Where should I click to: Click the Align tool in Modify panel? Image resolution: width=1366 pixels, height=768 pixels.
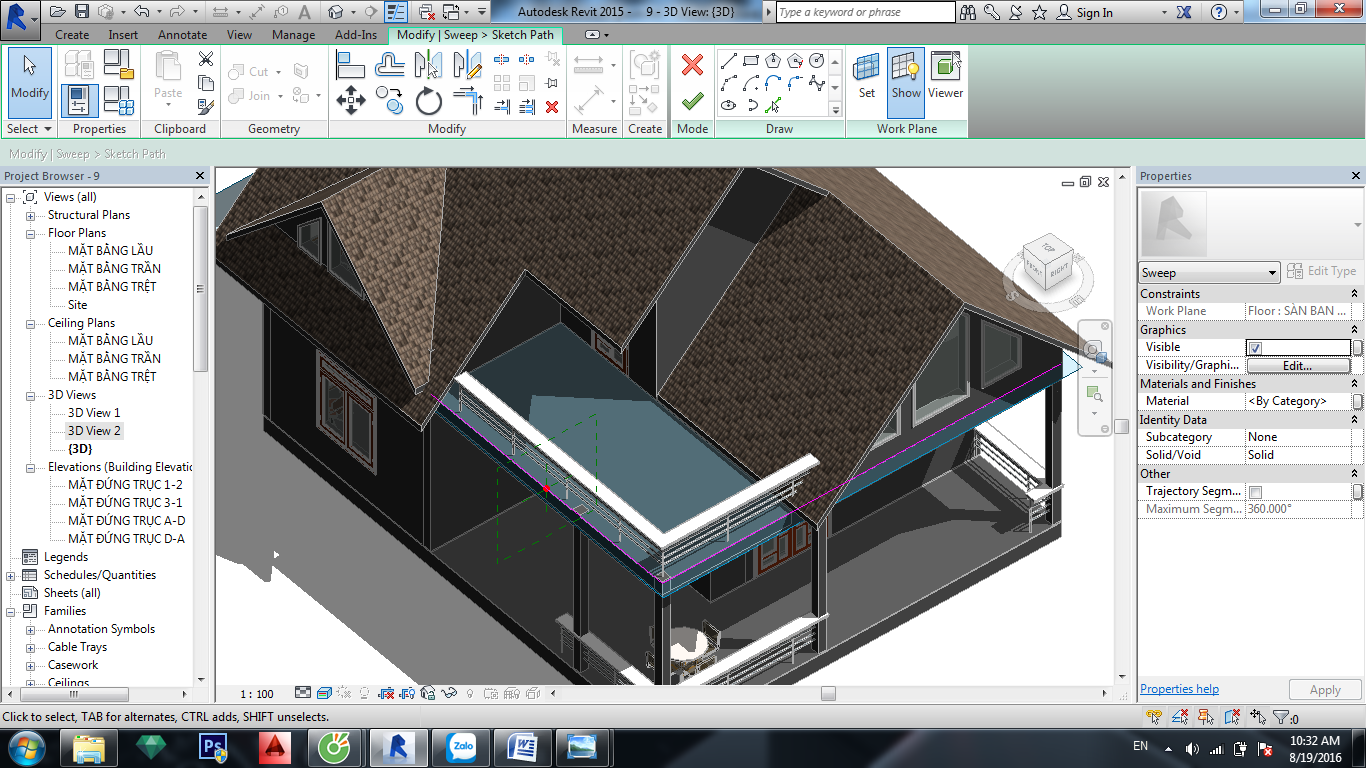point(350,66)
